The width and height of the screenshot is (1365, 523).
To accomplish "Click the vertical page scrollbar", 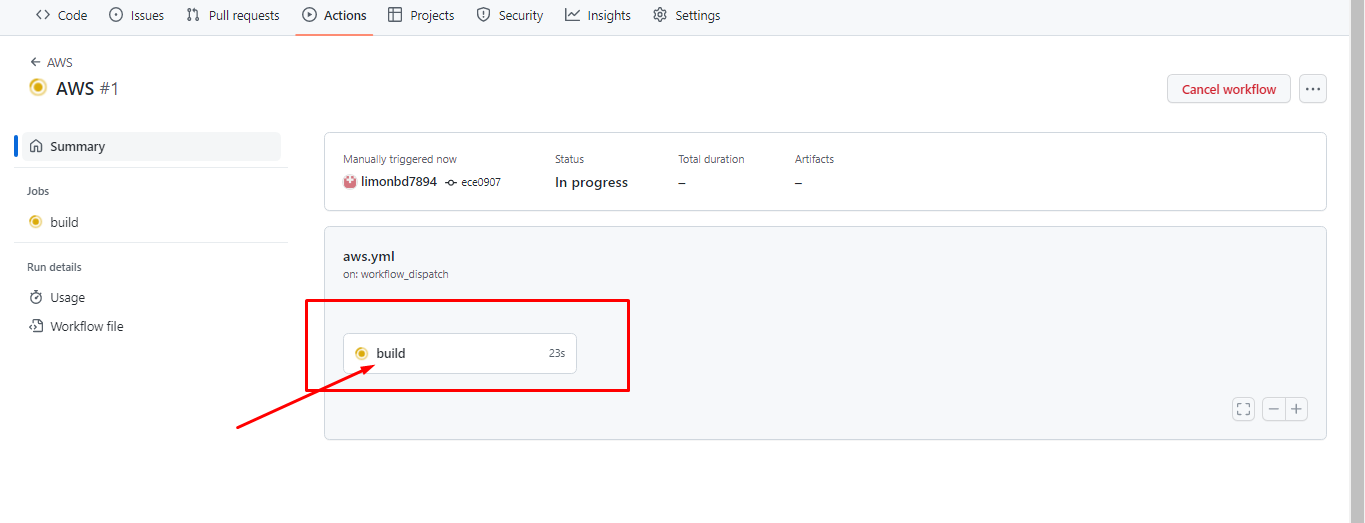I will coord(1357,261).
